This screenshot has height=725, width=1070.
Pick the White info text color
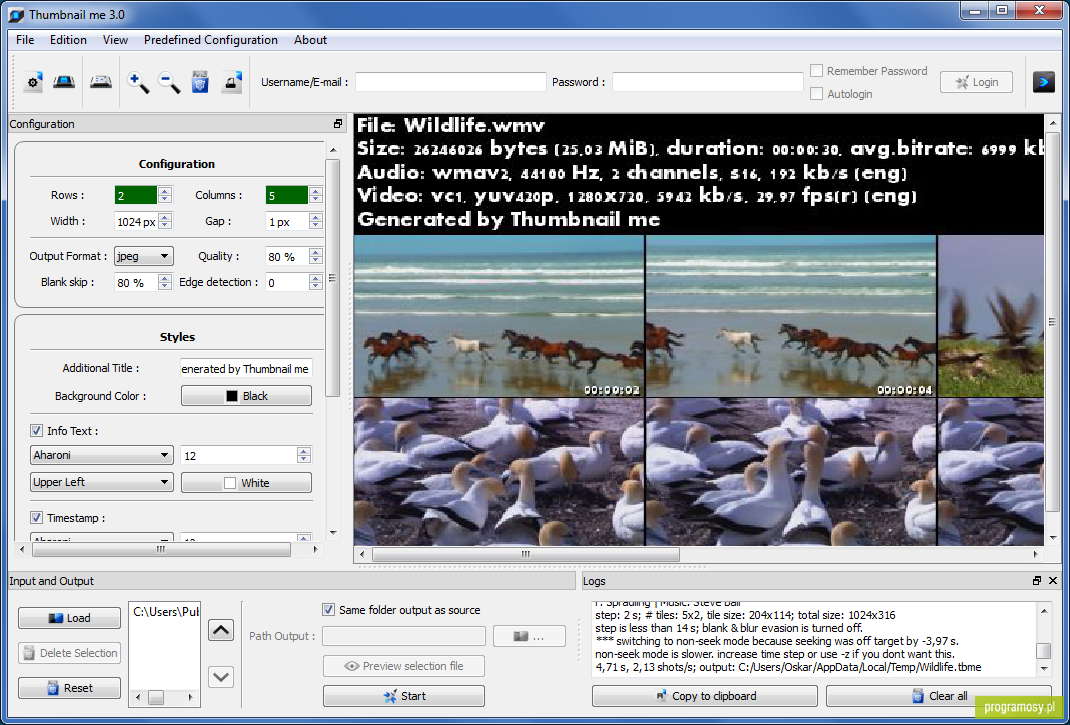tap(246, 483)
